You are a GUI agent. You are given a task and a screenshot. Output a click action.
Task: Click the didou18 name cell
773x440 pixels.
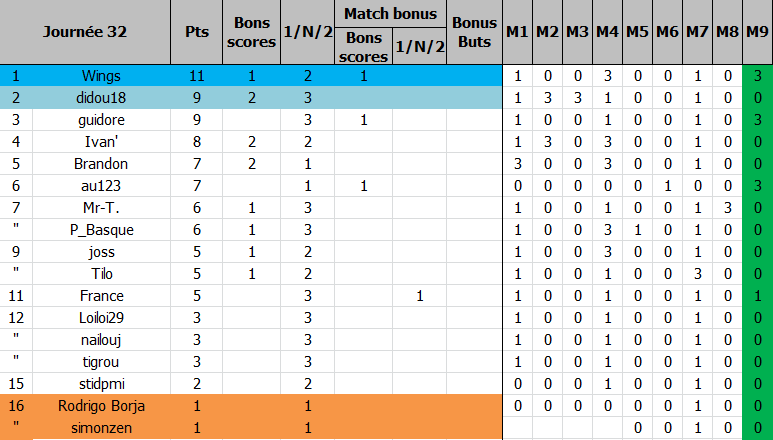click(101, 98)
